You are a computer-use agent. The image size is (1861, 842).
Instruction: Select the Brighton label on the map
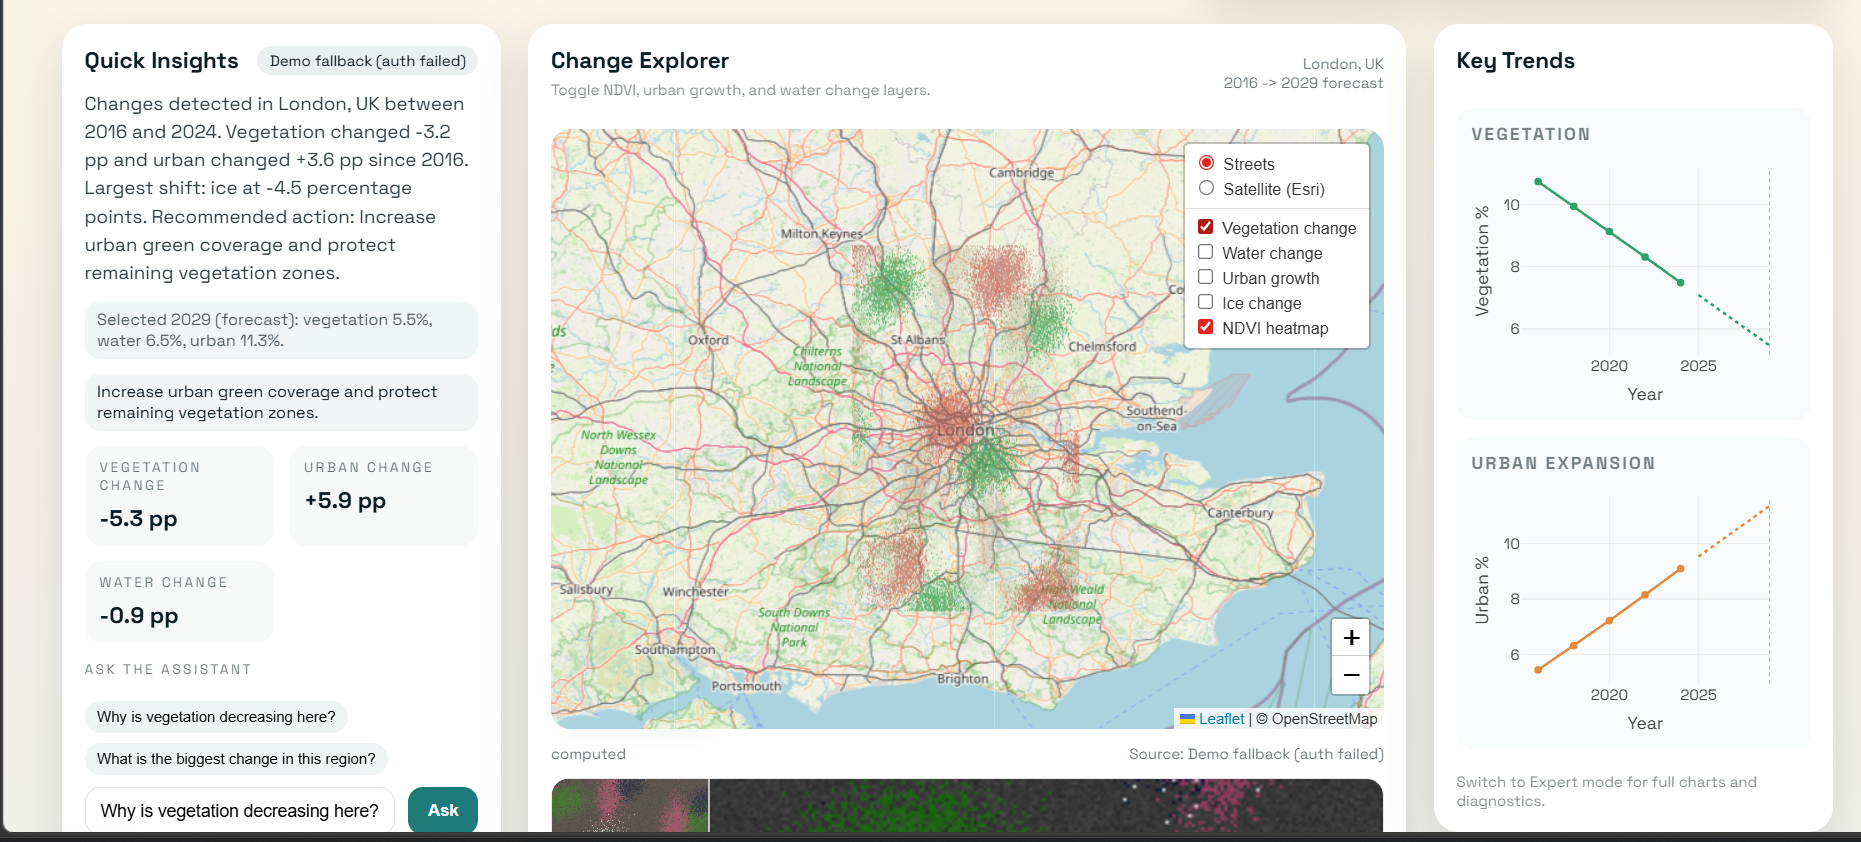[x=962, y=679]
